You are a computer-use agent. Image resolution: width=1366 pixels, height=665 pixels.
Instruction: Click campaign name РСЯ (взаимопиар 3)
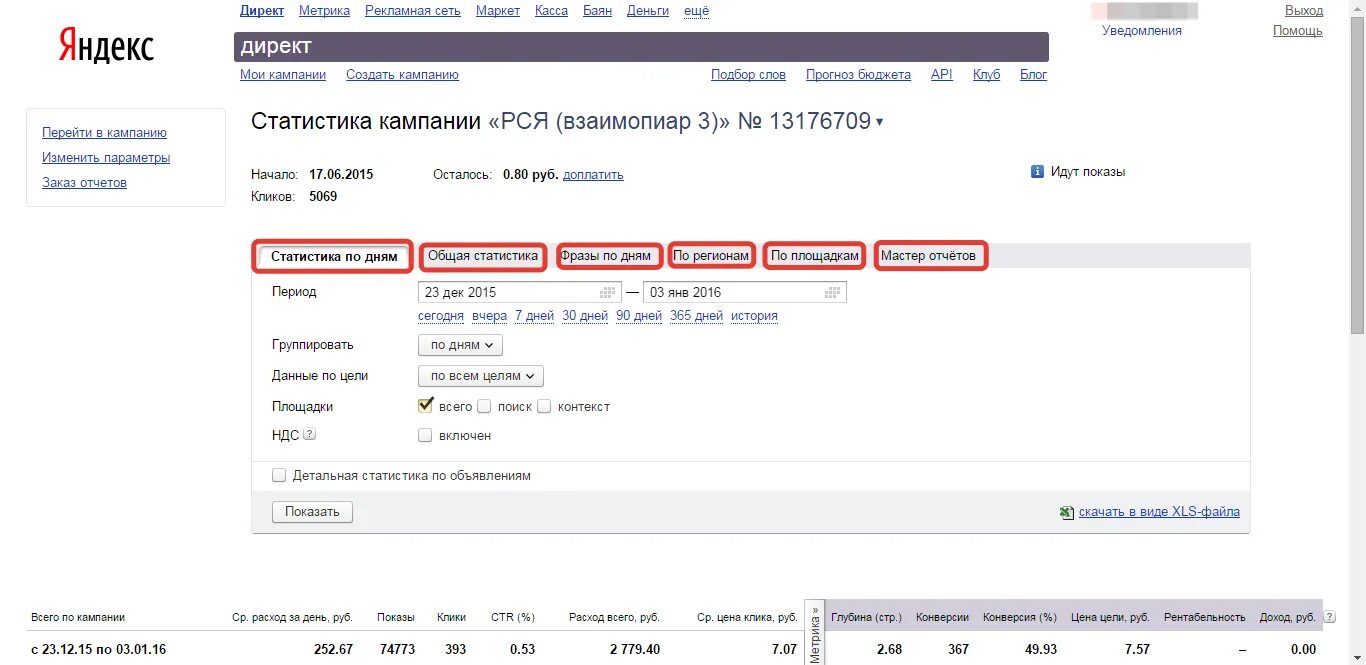(608, 122)
